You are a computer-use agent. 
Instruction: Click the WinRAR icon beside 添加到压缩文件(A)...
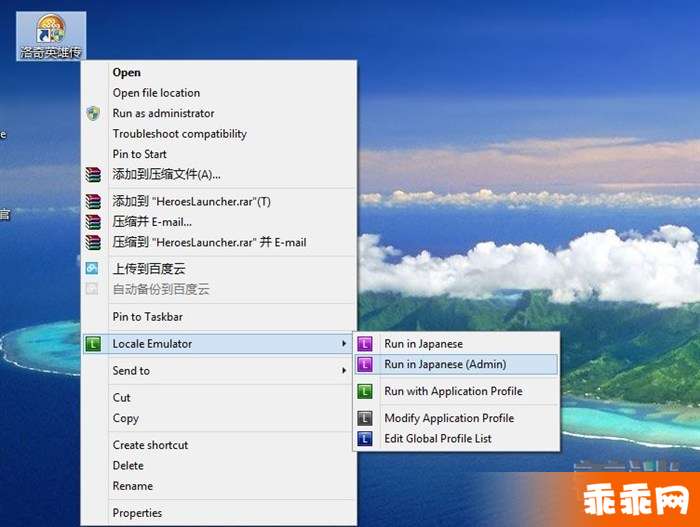(93, 174)
